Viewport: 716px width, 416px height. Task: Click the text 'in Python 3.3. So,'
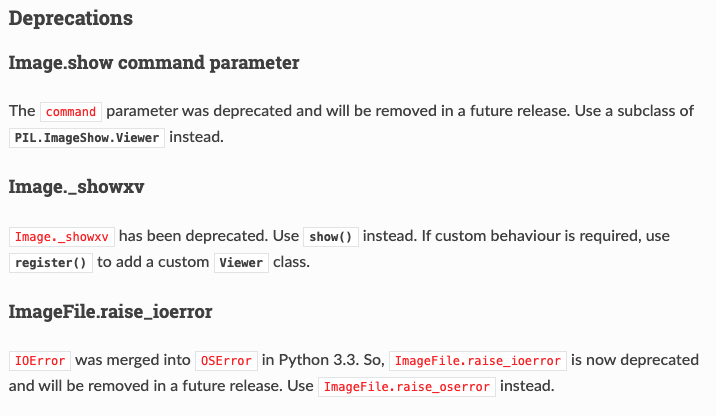[323, 360]
